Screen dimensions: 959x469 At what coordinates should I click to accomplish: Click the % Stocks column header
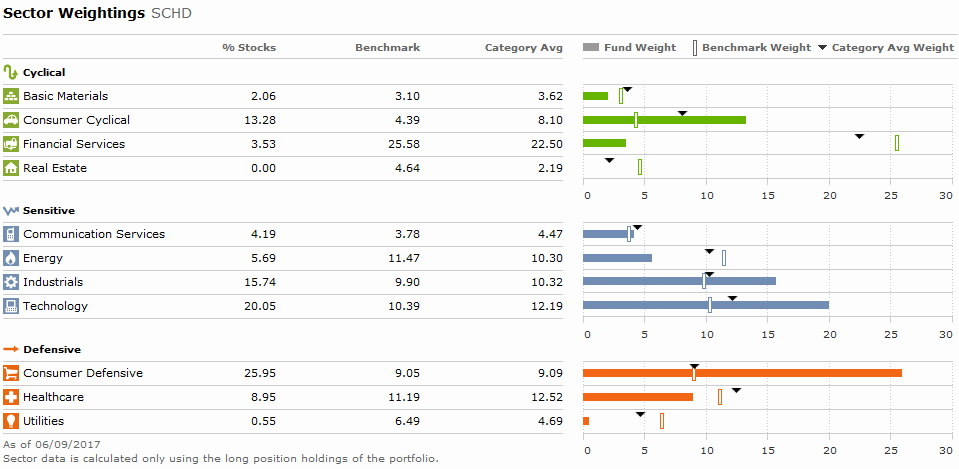click(249, 48)
